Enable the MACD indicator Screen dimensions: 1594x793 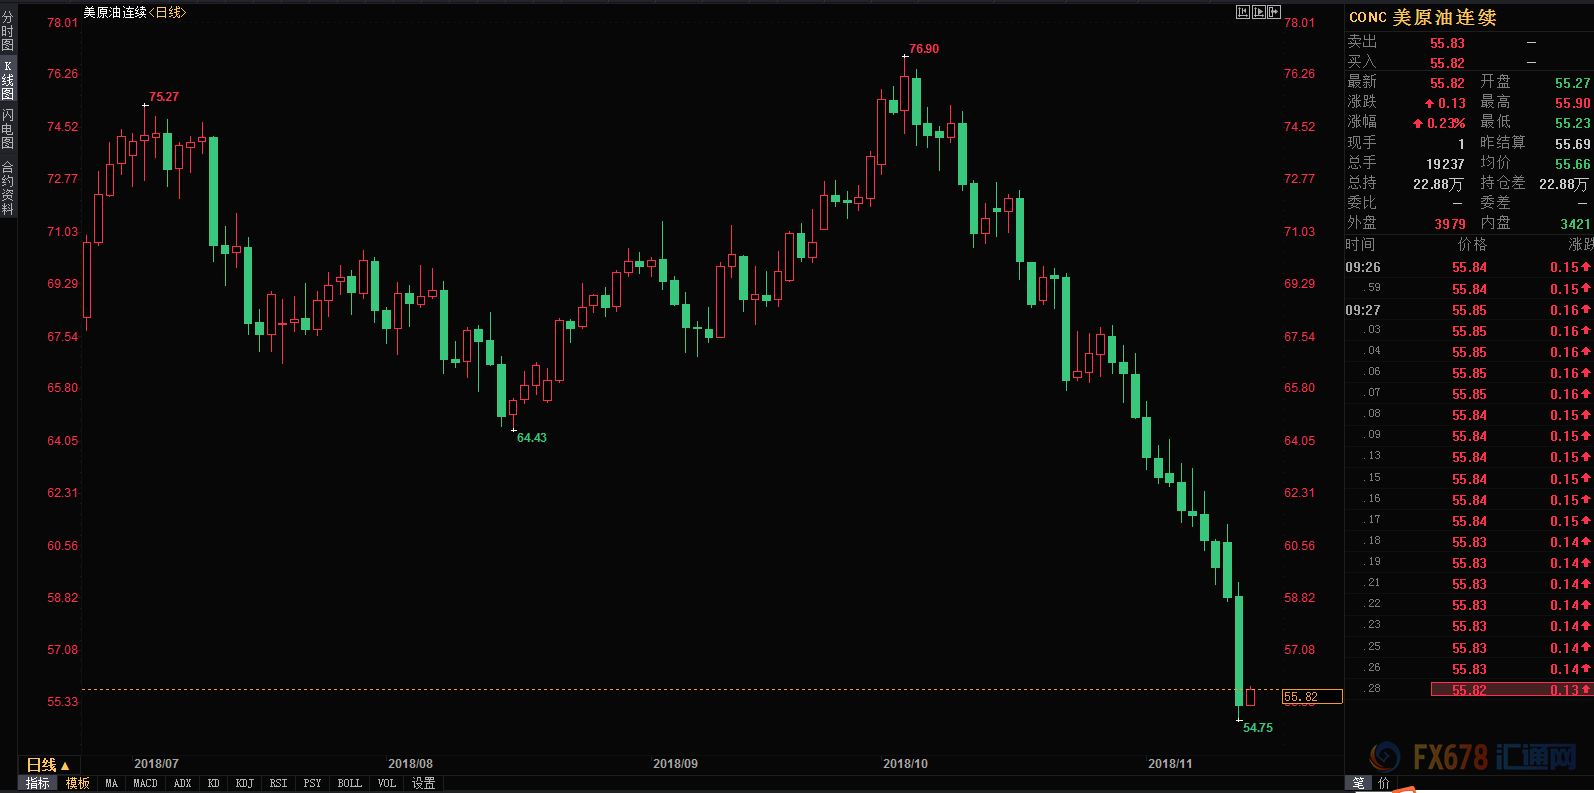pos(145,784)
